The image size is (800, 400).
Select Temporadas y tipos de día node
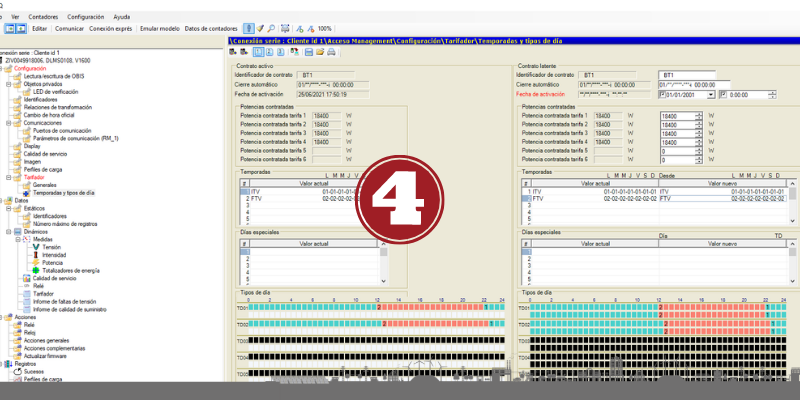click(x=63, y=193)
